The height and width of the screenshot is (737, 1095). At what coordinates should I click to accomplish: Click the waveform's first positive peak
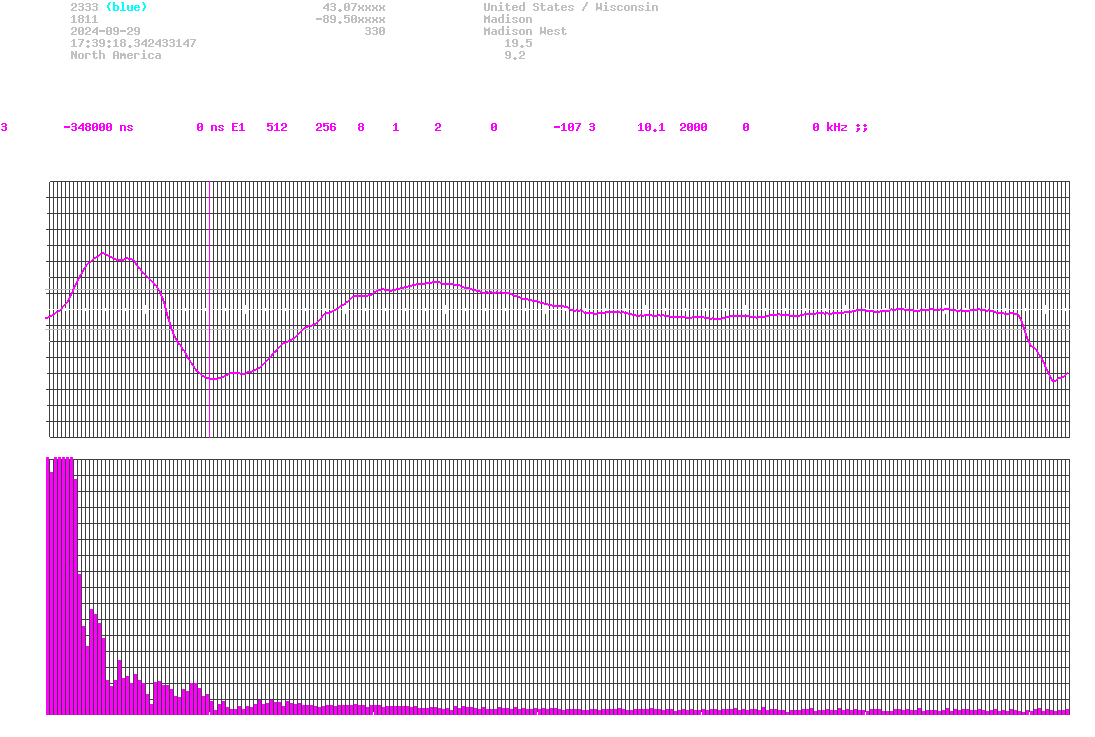pos(102,253)
